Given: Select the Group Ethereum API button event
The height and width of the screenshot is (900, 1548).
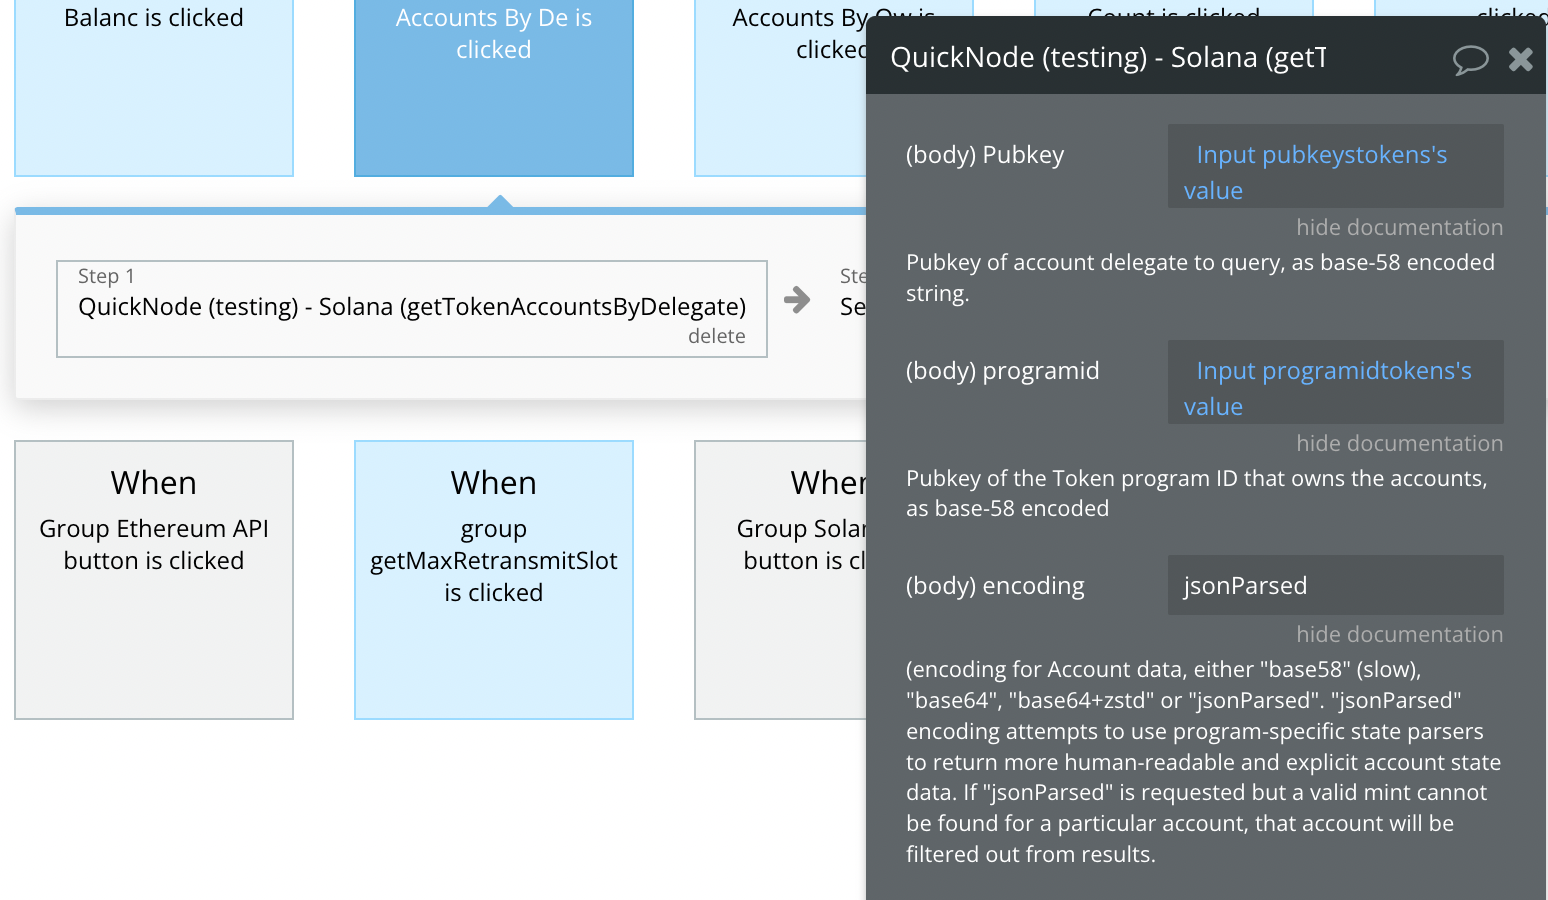Looking at the screenshot, I should [x=154, y=580].
